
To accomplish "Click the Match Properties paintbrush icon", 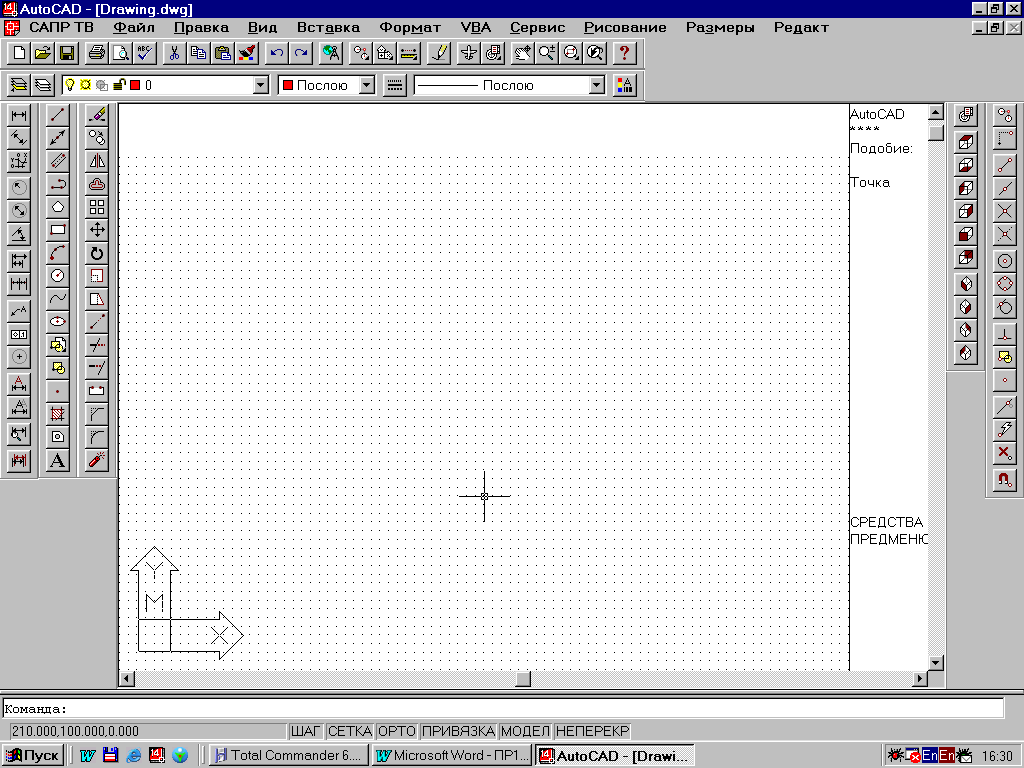I will (x=247, y=53).
